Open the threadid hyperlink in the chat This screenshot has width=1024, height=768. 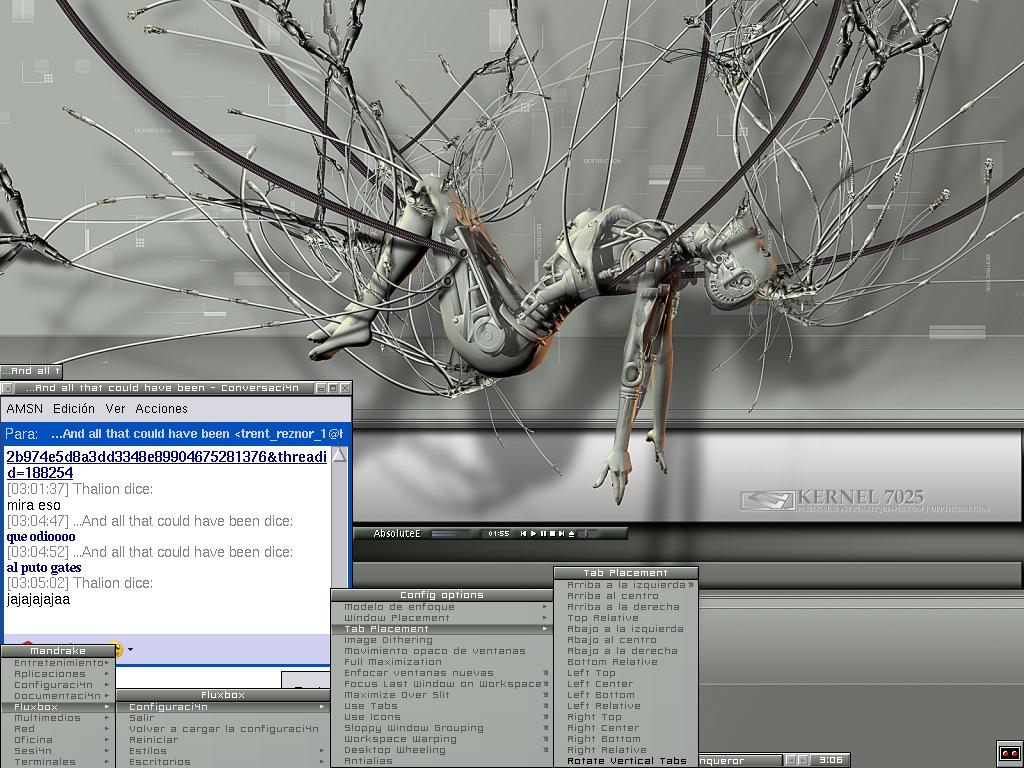tap(165, 464)
